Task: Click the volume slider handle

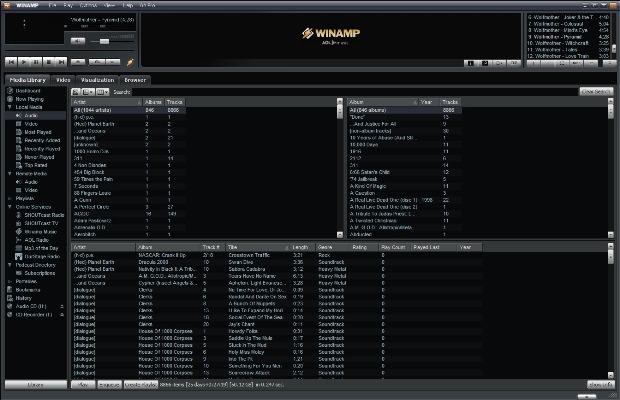Action: pos(104,41)
